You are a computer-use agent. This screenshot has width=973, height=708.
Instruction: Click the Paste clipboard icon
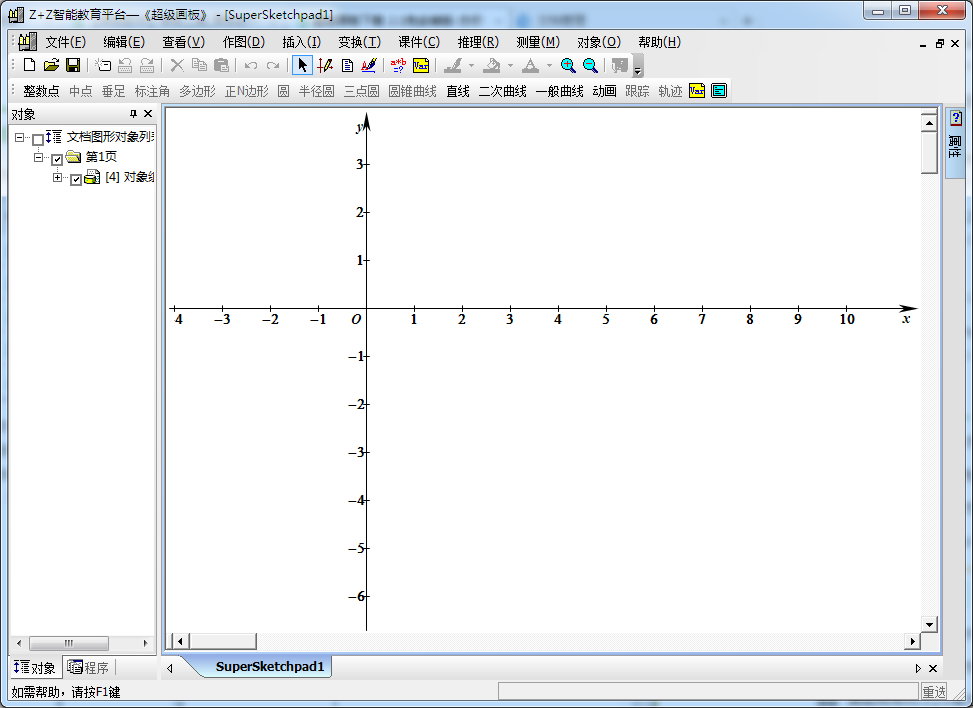pyautogui.click(x=221, y=65)
